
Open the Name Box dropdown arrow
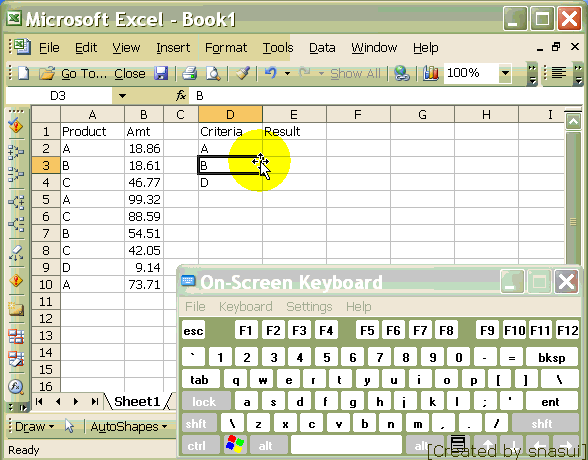pyautogui.click(x=122, y=96)
